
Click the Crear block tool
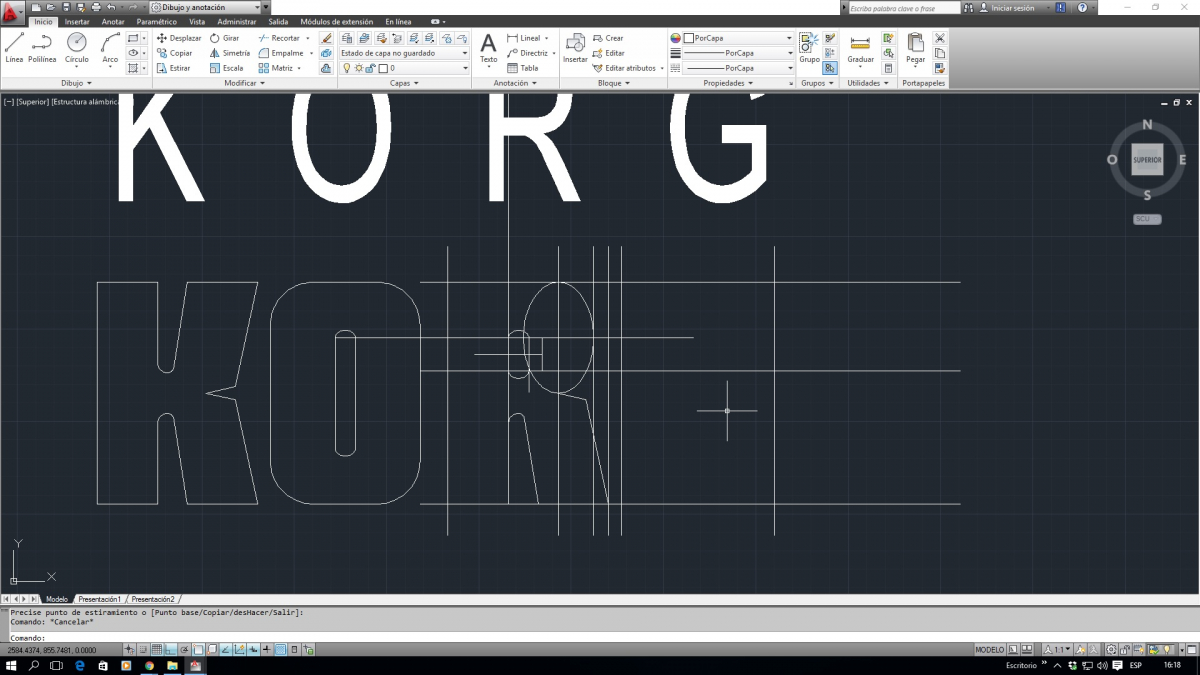tap(608, 38)
